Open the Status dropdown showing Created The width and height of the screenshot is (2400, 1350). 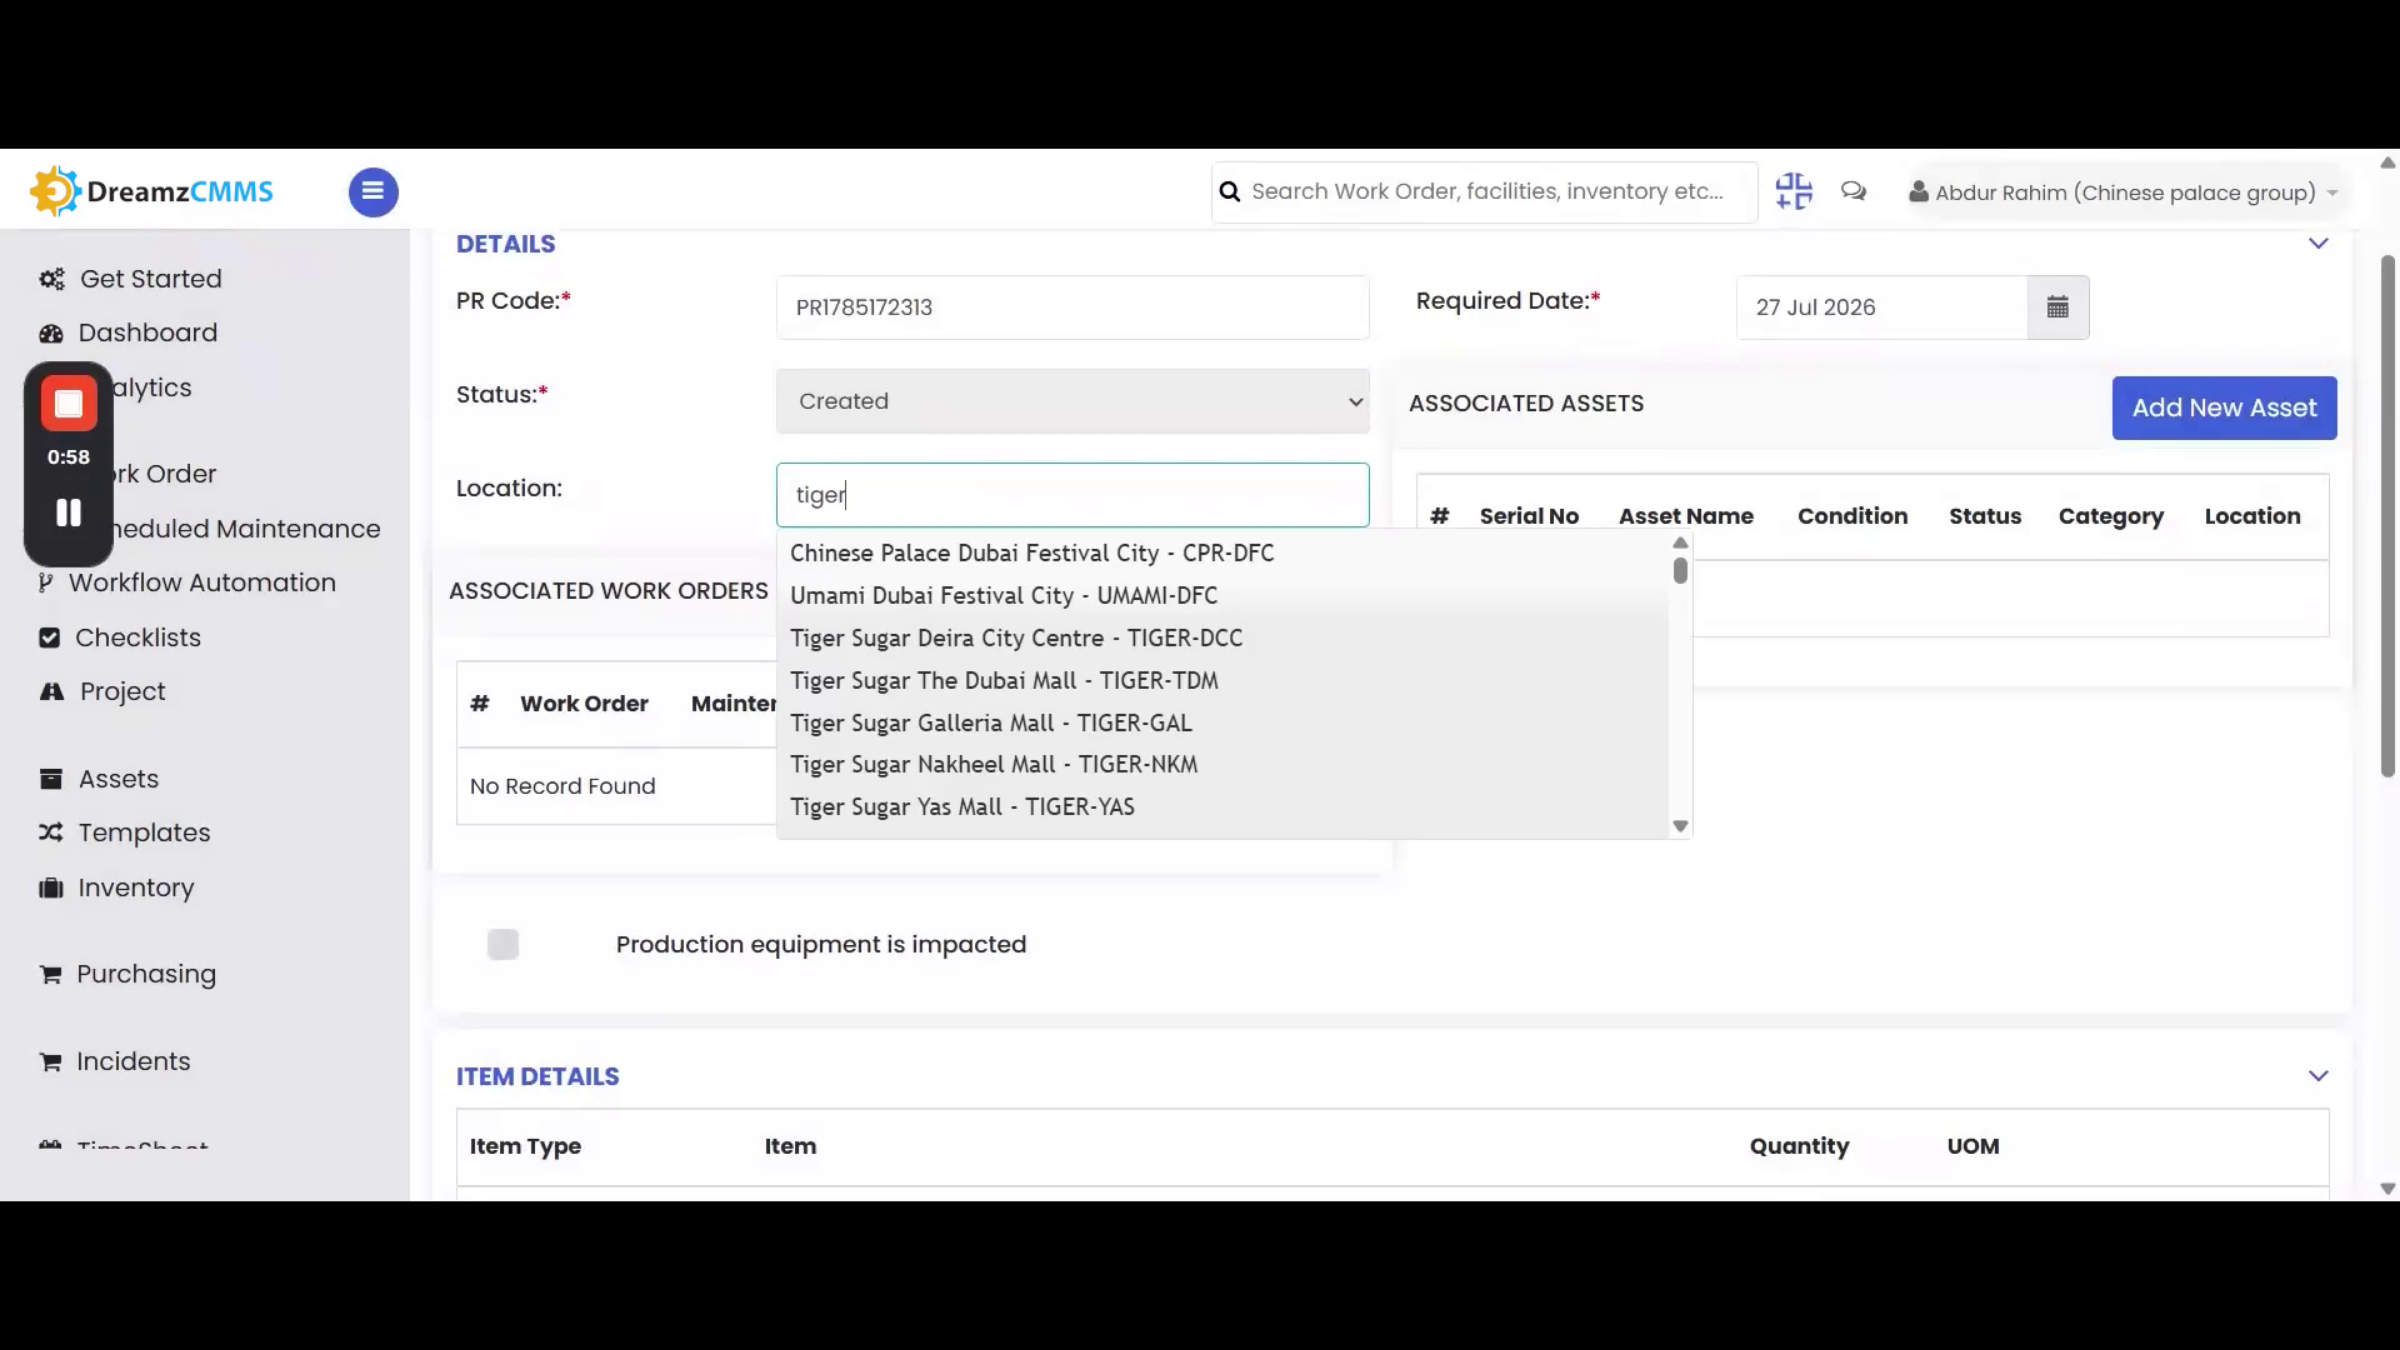[1072, 401]
